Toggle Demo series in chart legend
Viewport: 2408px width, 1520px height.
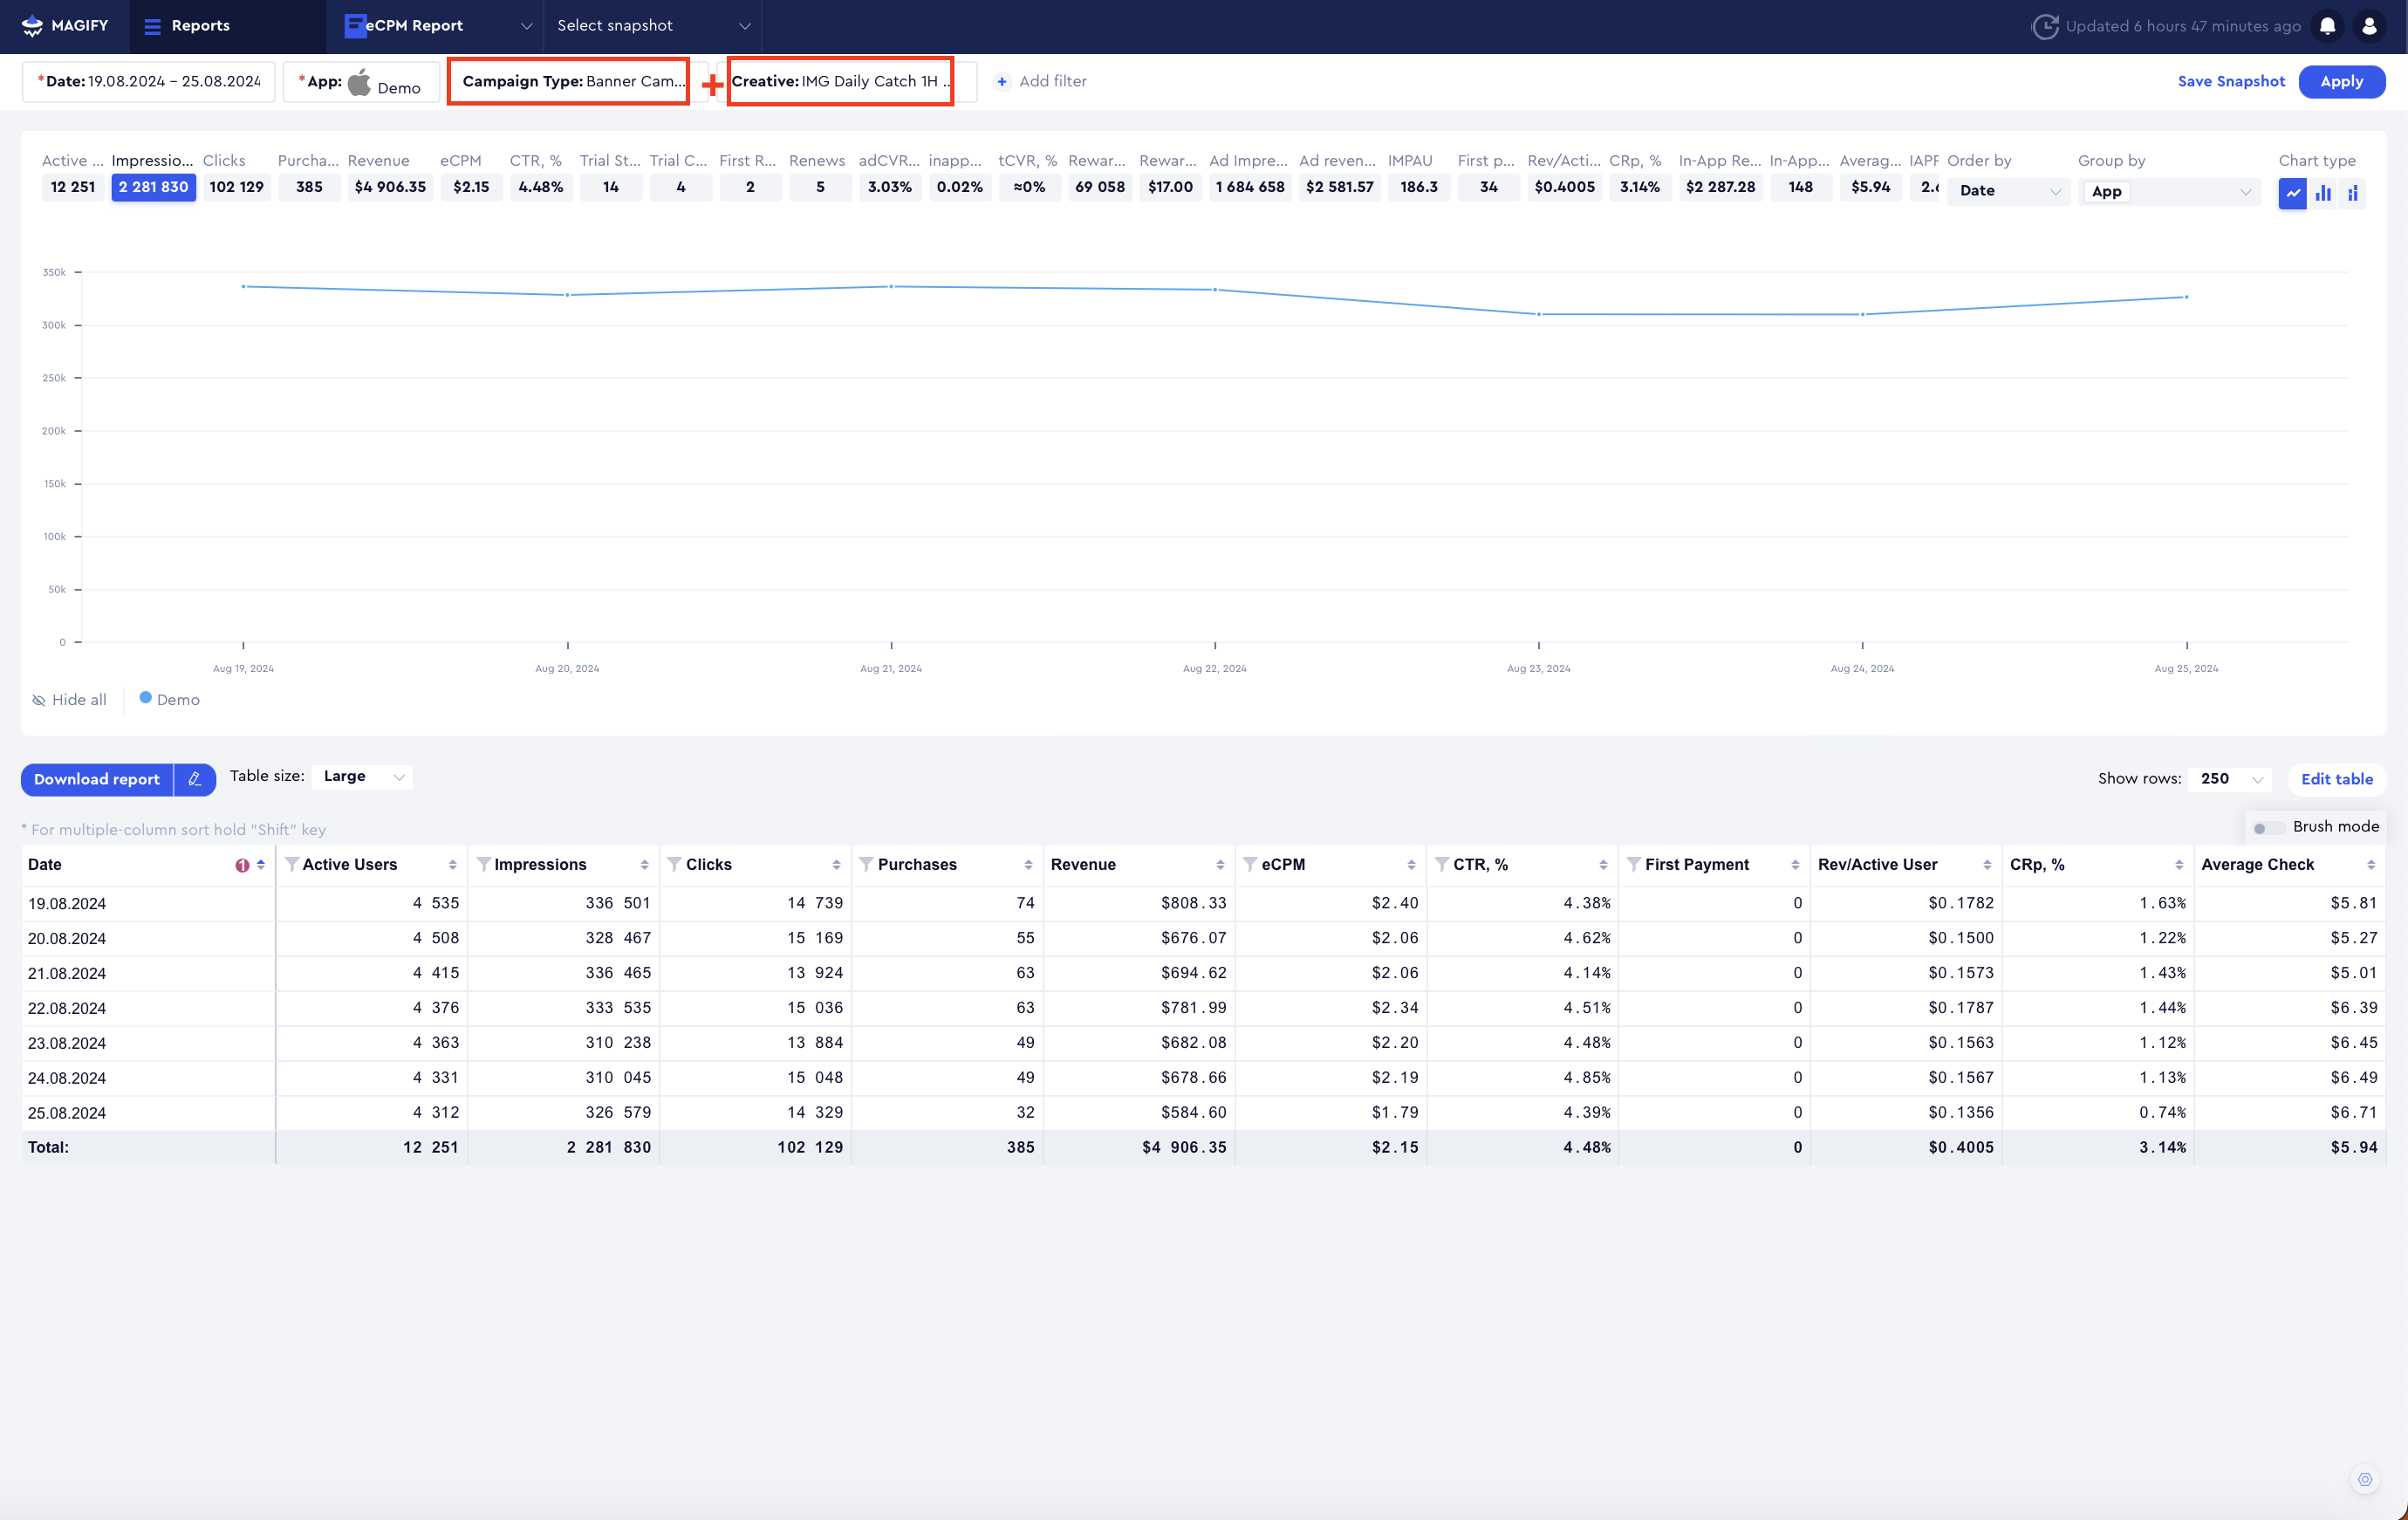[169, 700]
